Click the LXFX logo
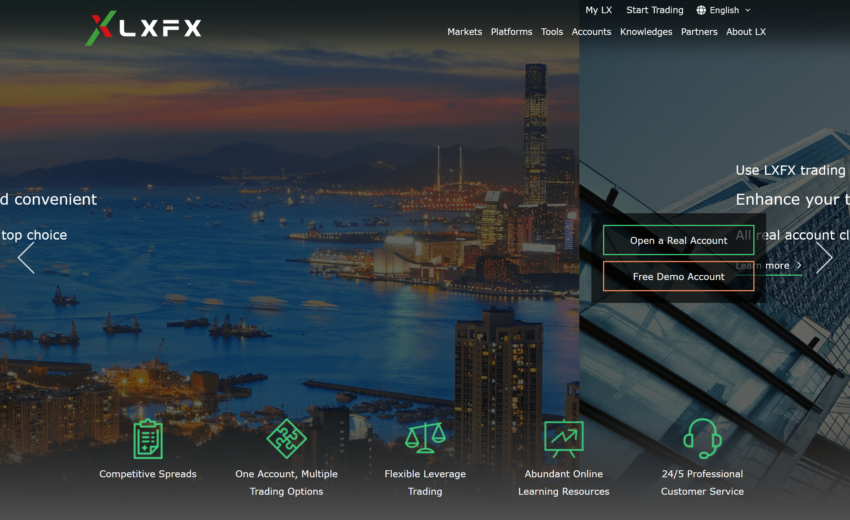Image resolution: width=850 pixels, height=520 pixels. (x=143, y=28)
